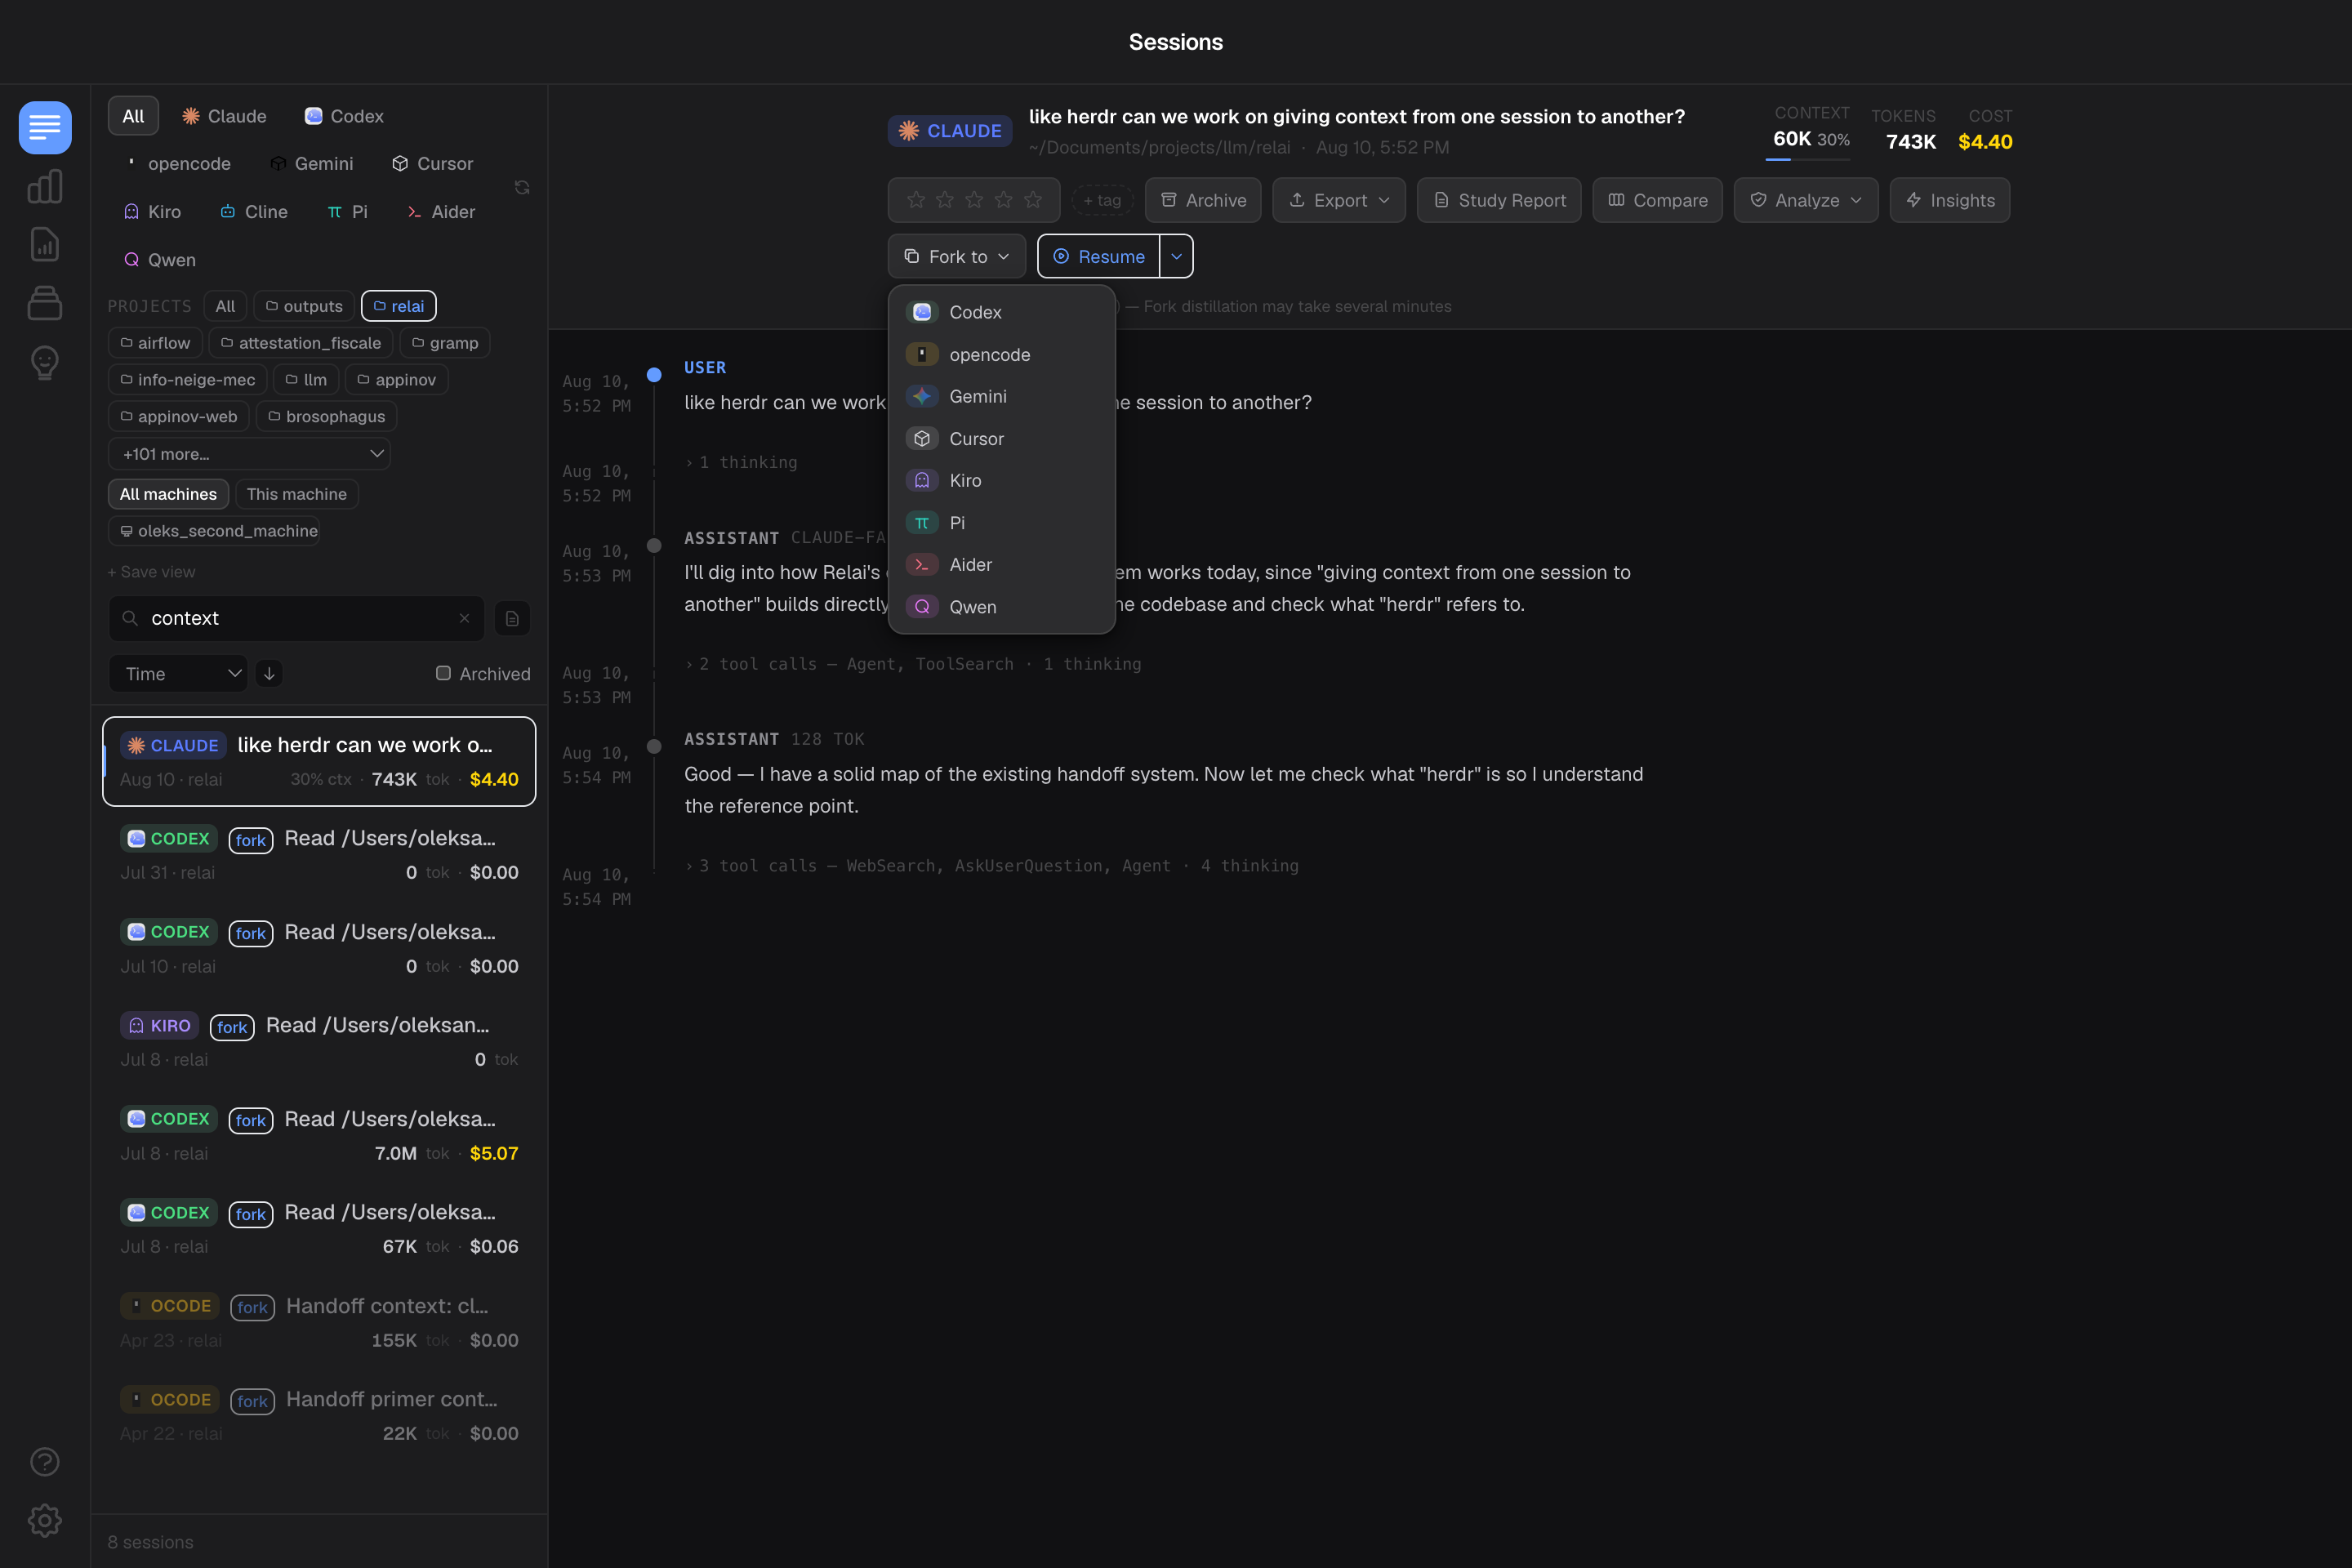This screenshot has width=2352, height=1568.
Task: Choose Codex in the Fork to menu
Action: coord(1002,312)
